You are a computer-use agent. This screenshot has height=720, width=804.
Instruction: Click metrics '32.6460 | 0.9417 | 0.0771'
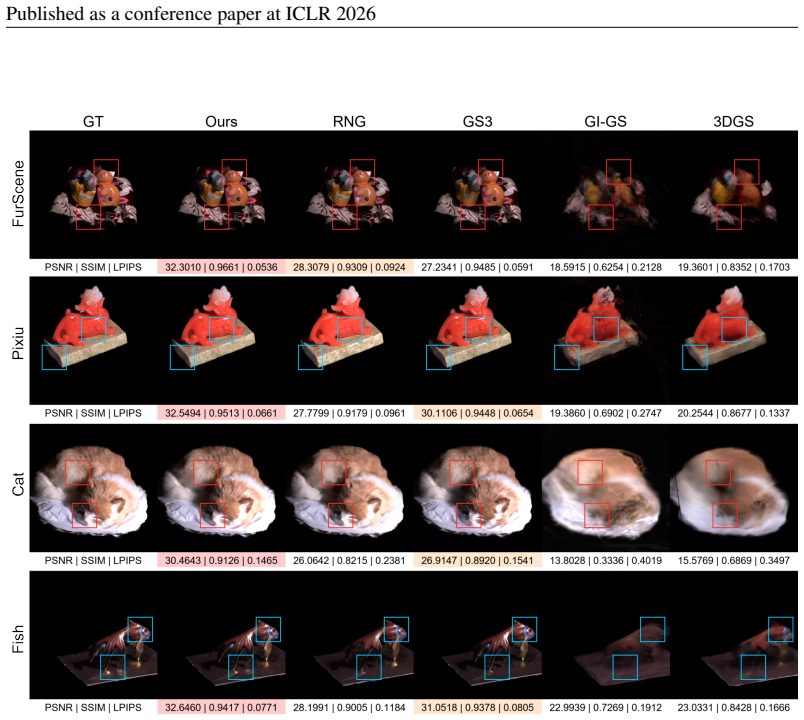click(221, 708)
